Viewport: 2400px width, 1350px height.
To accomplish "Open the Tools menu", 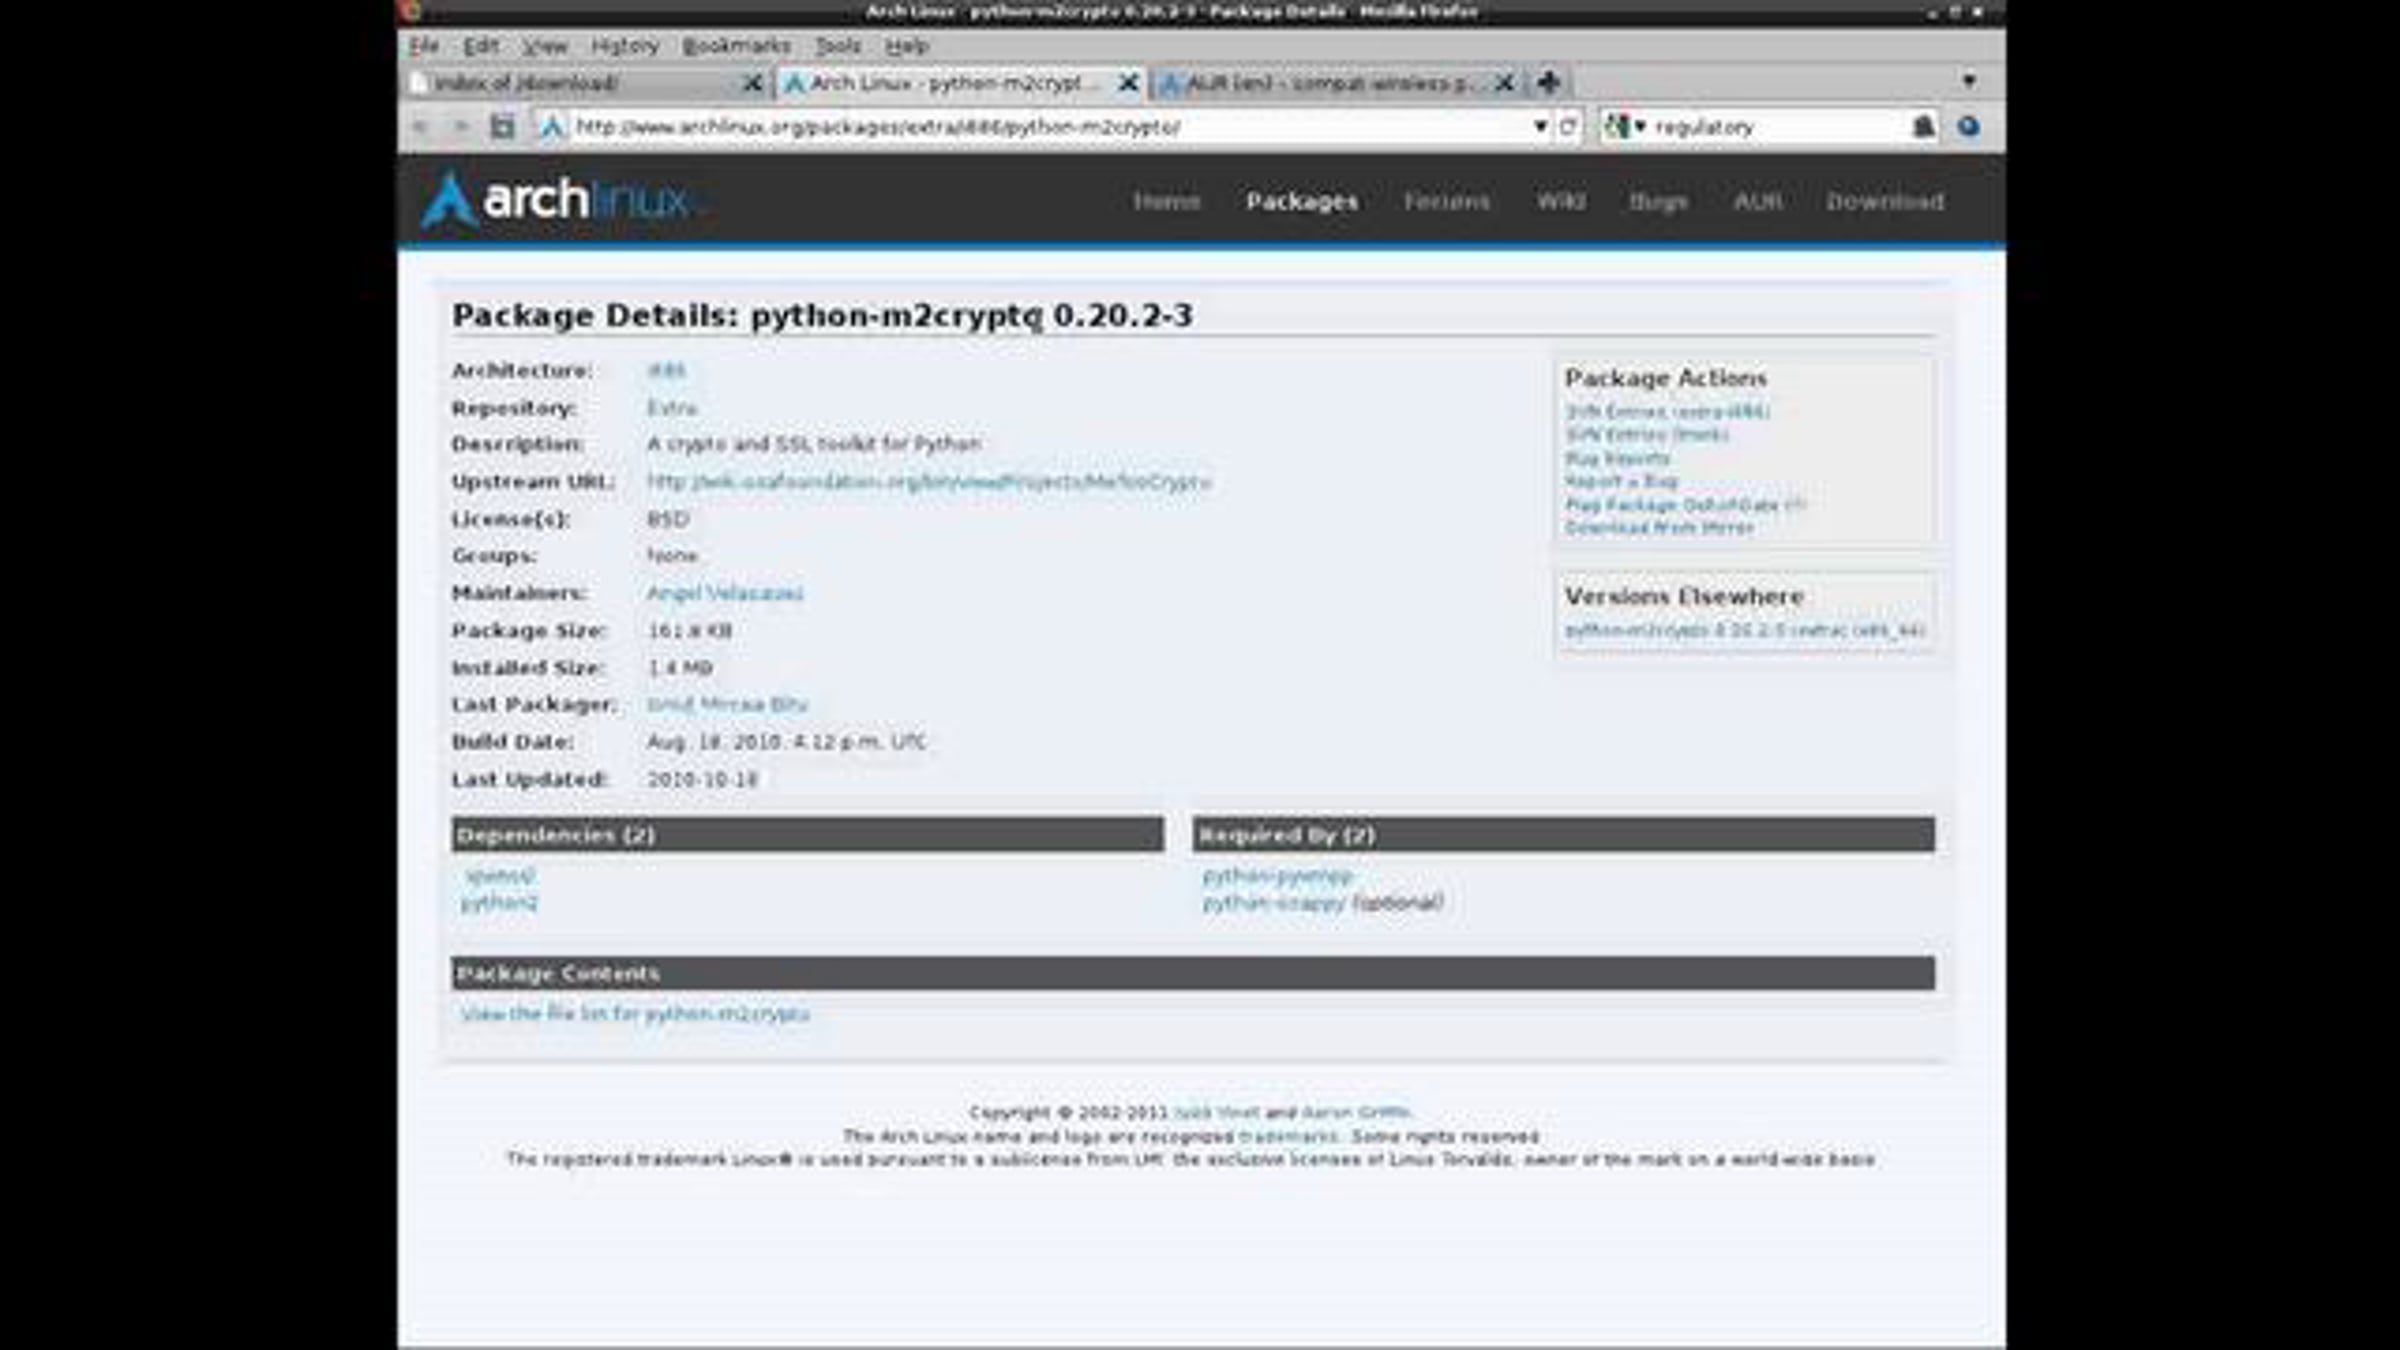I will [x=838, y=46].
